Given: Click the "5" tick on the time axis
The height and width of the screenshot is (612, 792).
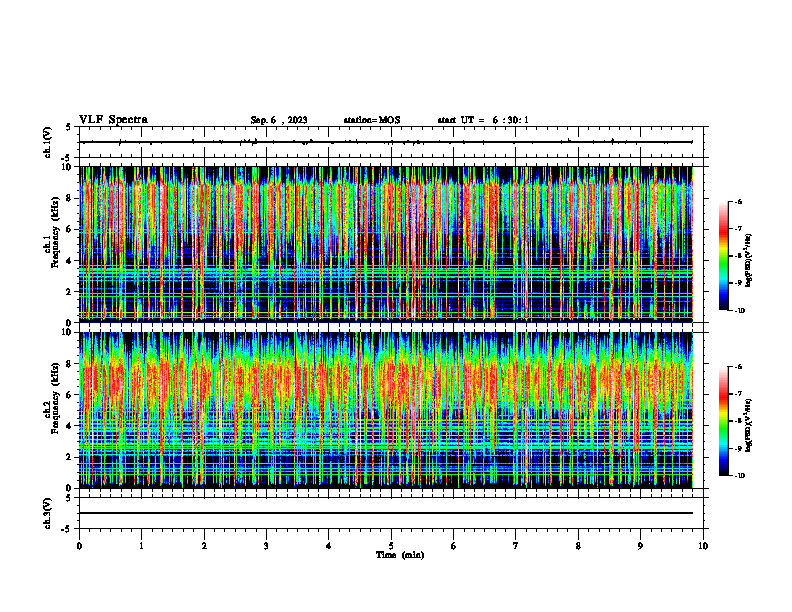Looking at the screenshot, I should [391, 546].
